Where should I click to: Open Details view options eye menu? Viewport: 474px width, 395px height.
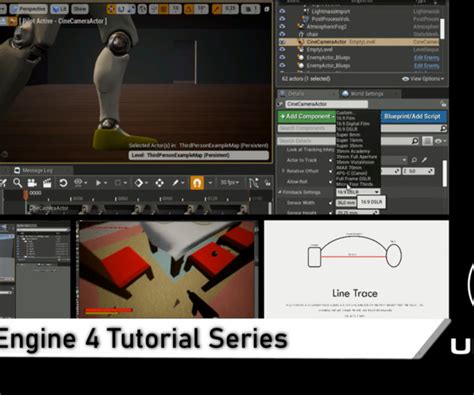pos(440,141)
